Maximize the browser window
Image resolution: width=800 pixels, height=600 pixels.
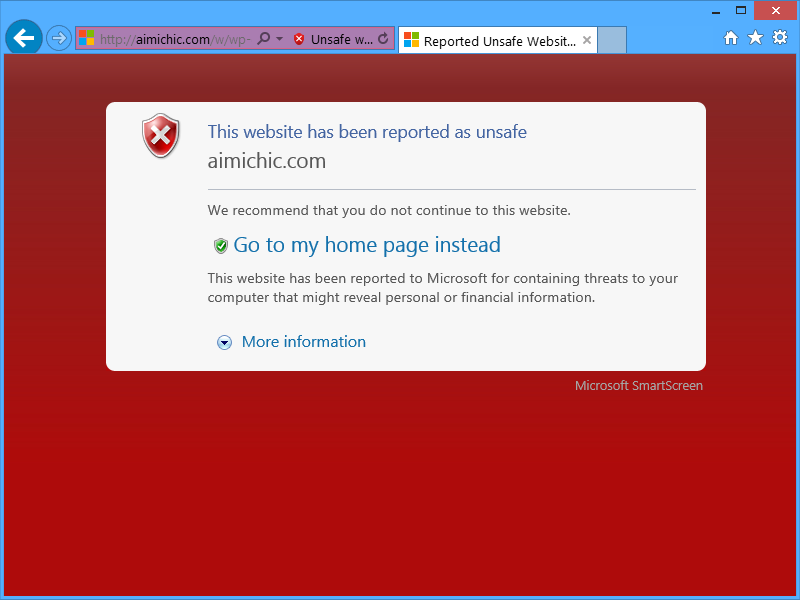pos(741,10)
